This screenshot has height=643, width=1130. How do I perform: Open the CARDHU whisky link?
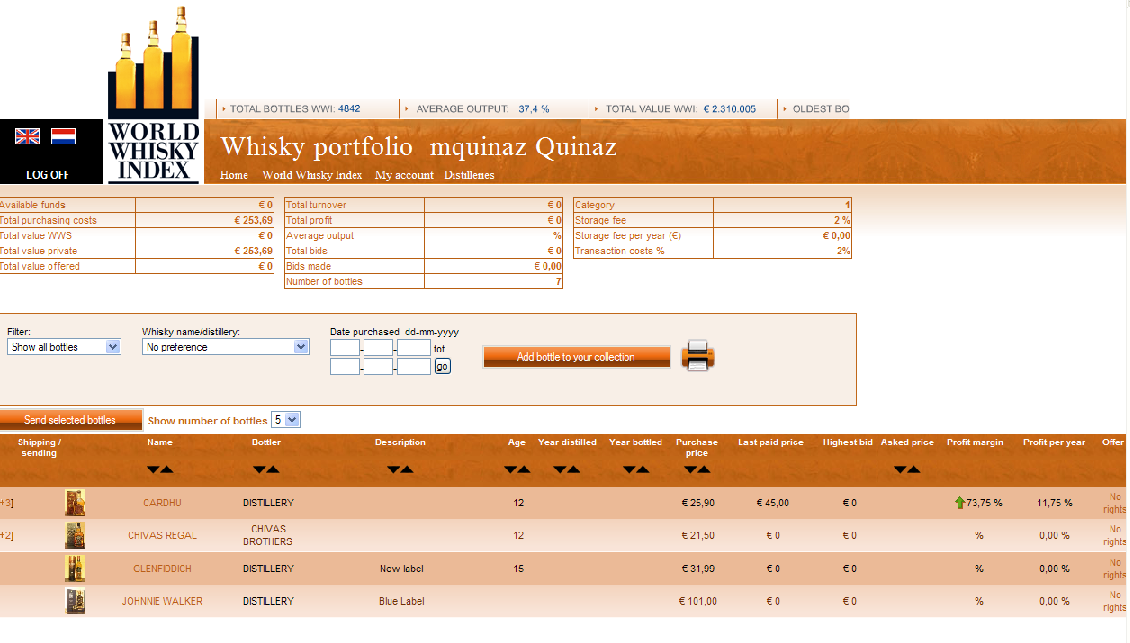(x=162, y=502)
